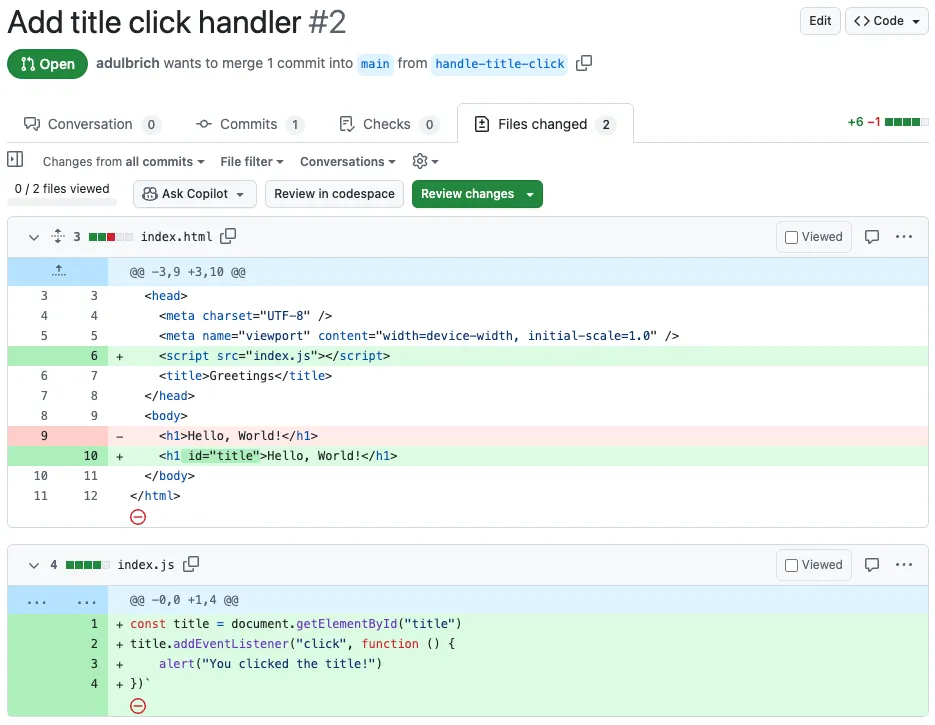Viewport: 935px width, 725px height.
Task: Open the index.js file link
Action: [146, 565]
